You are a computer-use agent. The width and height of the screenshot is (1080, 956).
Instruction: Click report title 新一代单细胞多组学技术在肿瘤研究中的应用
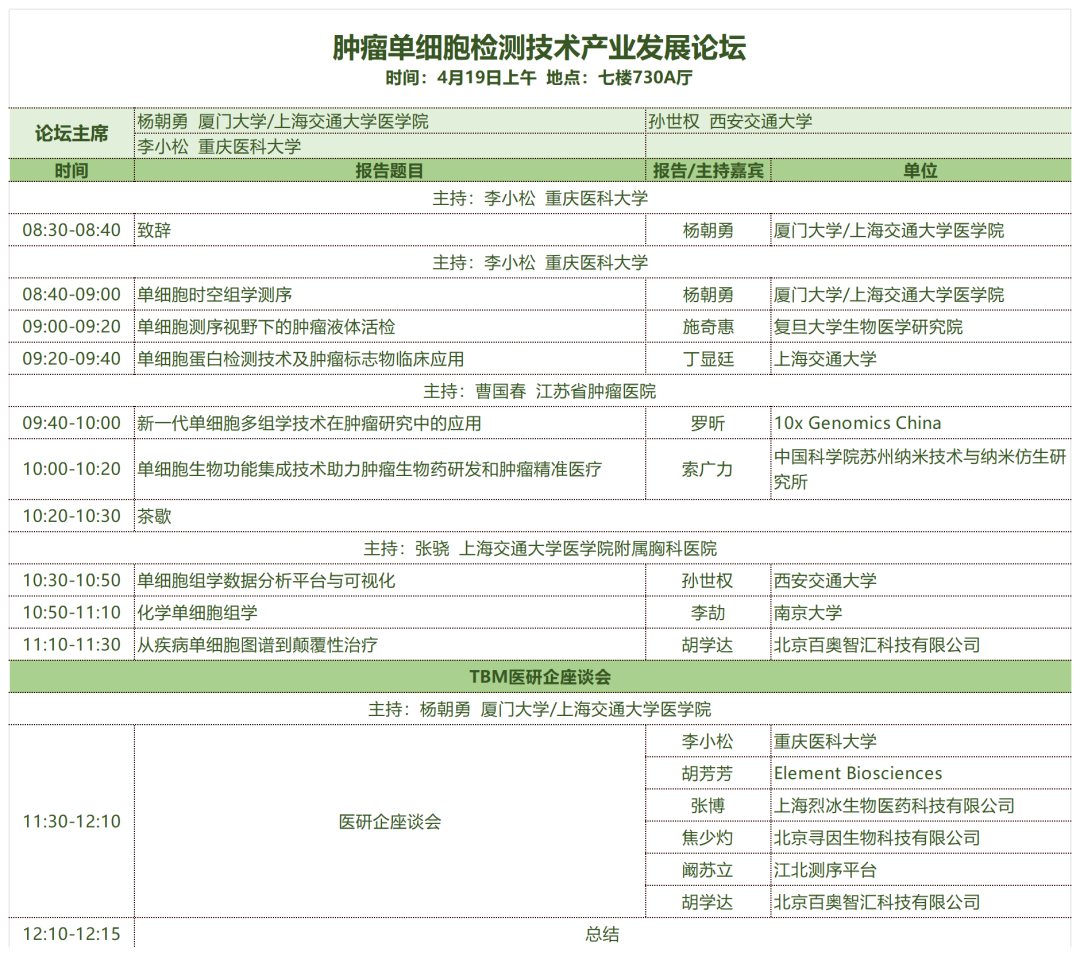tap(309, 424)
